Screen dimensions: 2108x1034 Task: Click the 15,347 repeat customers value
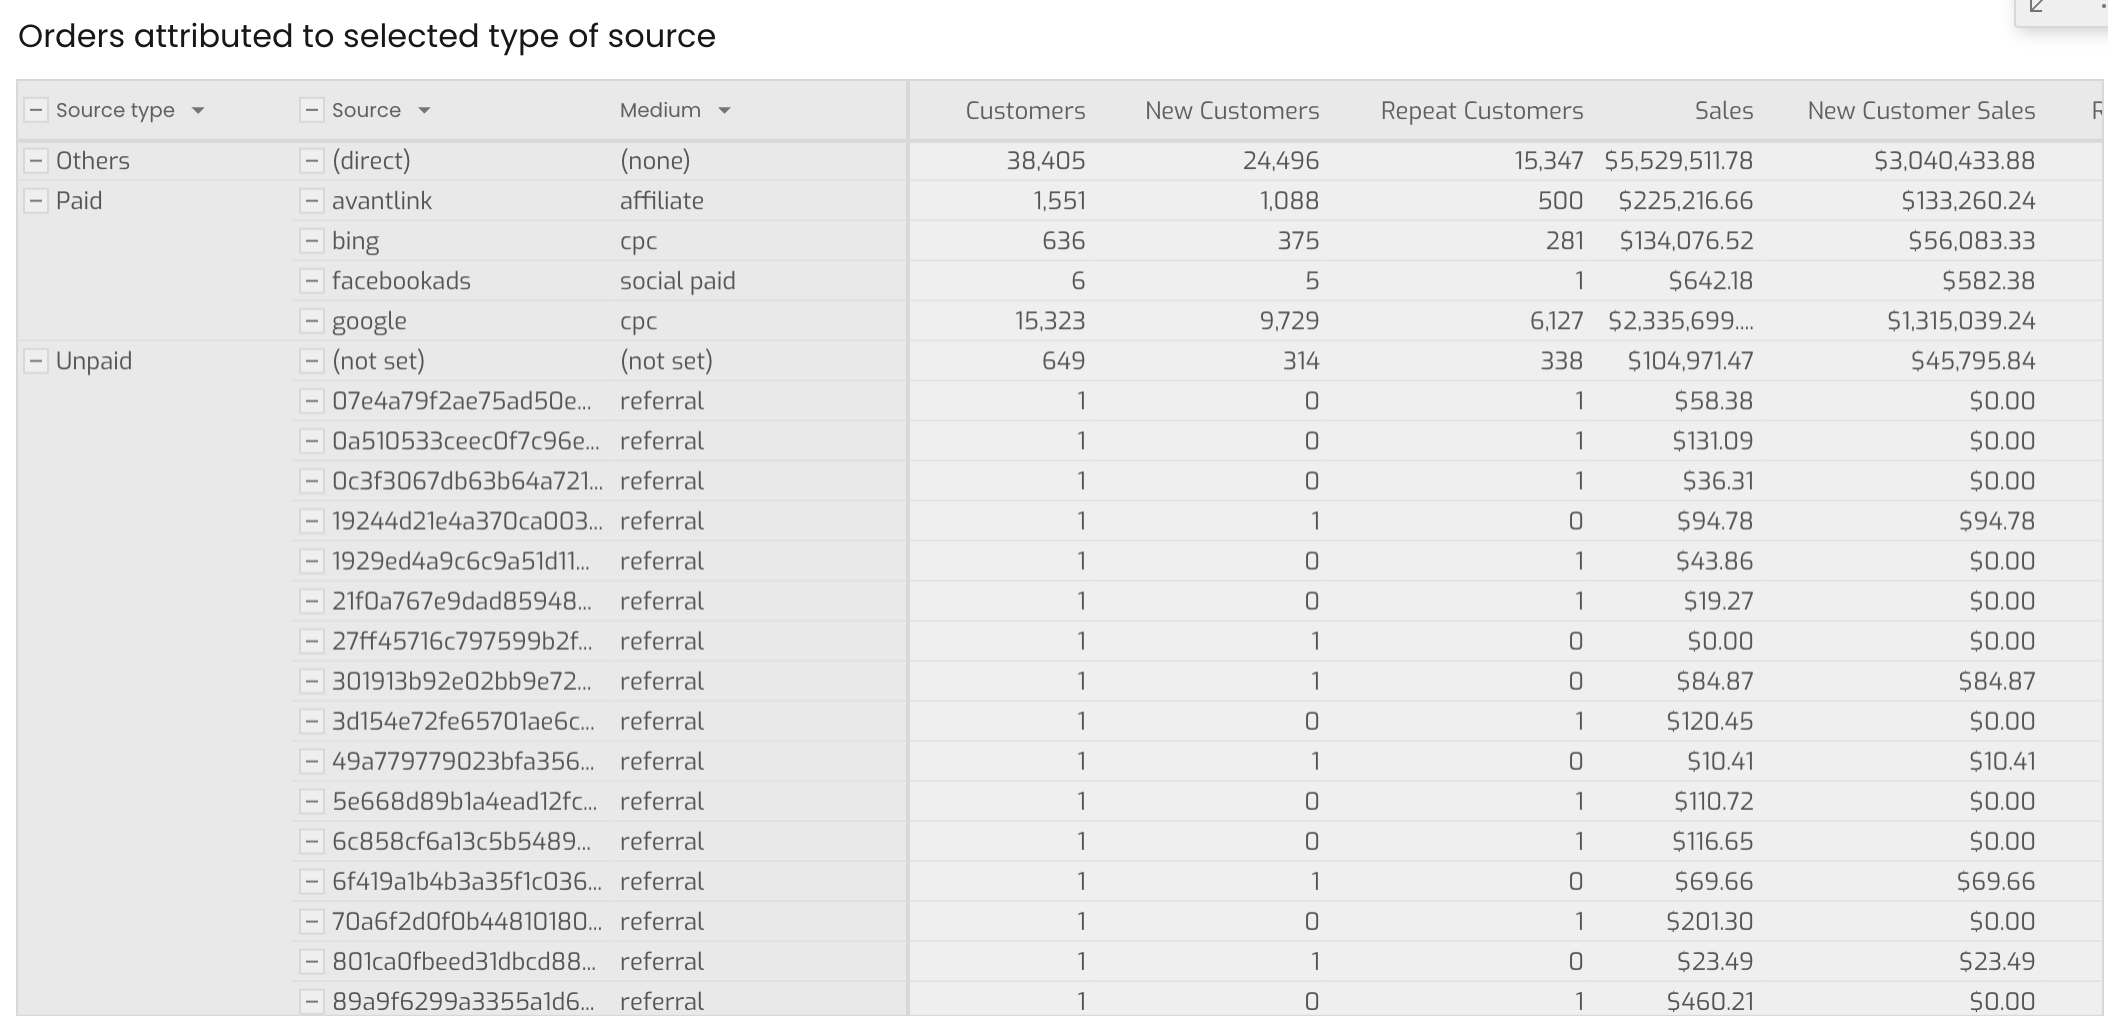pyautogui.click(x=1548, y=160)
